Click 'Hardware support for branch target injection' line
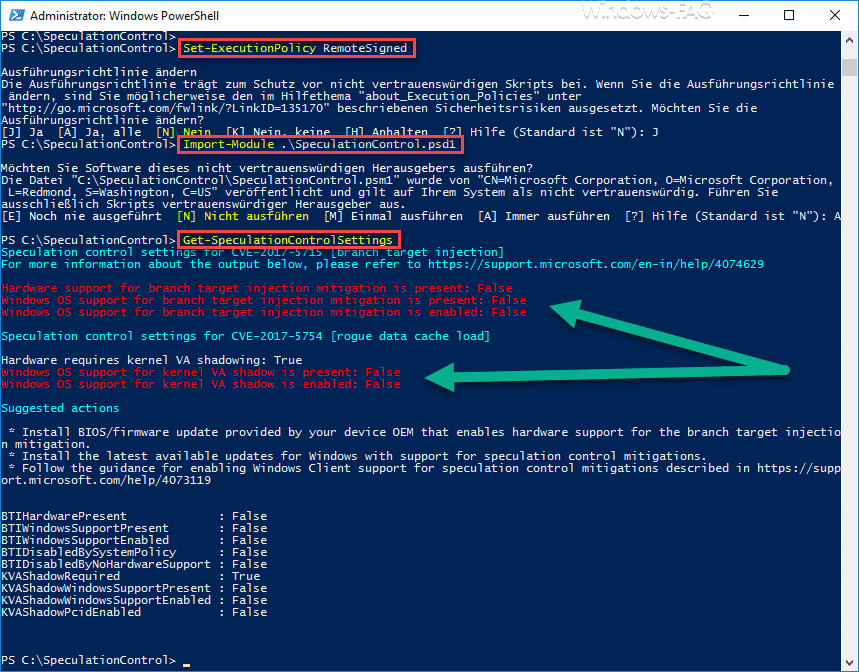The width and height of the screenshot is (859, 672). 256,288
